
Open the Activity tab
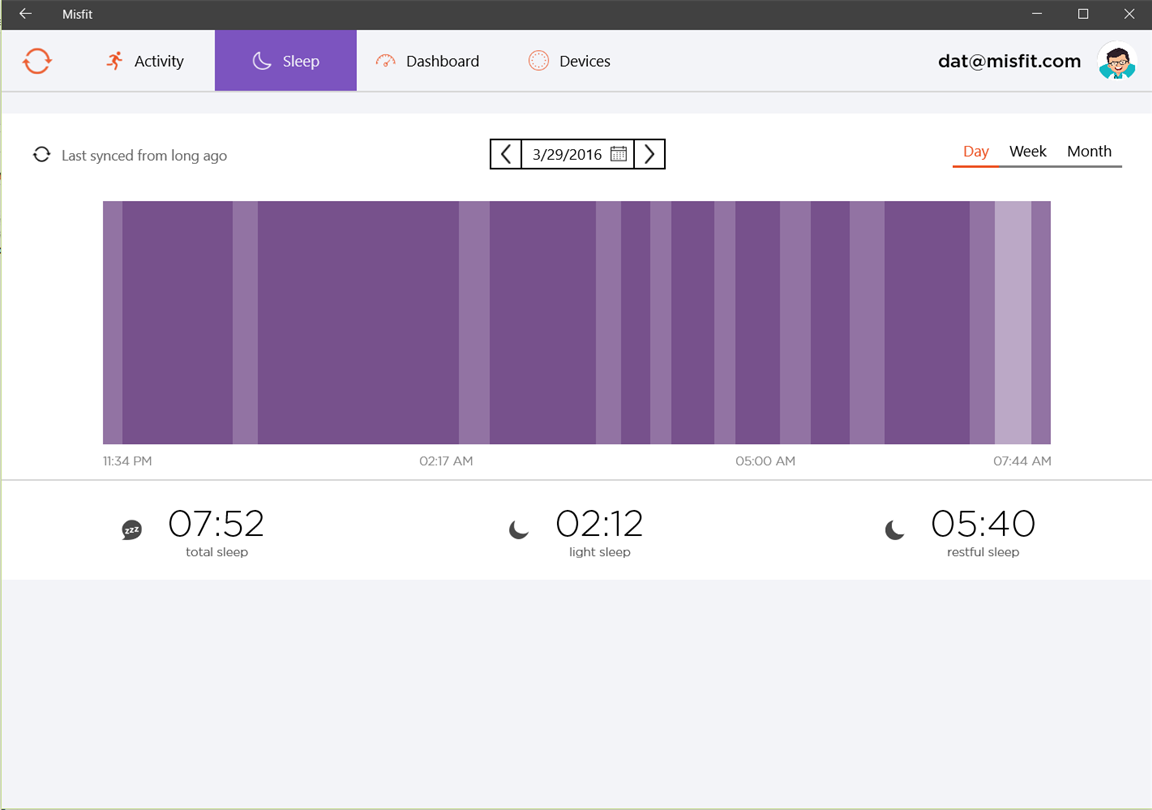click(145, 61)
